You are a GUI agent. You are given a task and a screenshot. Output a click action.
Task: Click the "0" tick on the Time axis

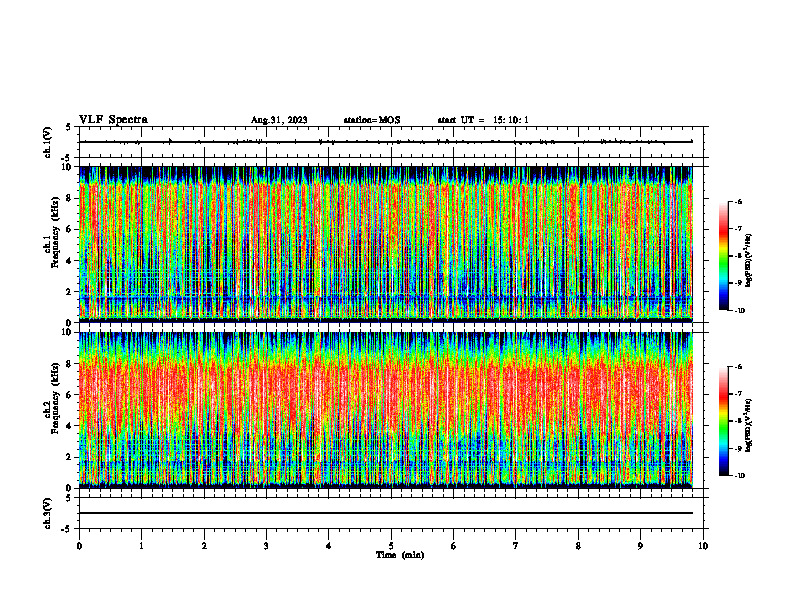[x=79, y=546]
